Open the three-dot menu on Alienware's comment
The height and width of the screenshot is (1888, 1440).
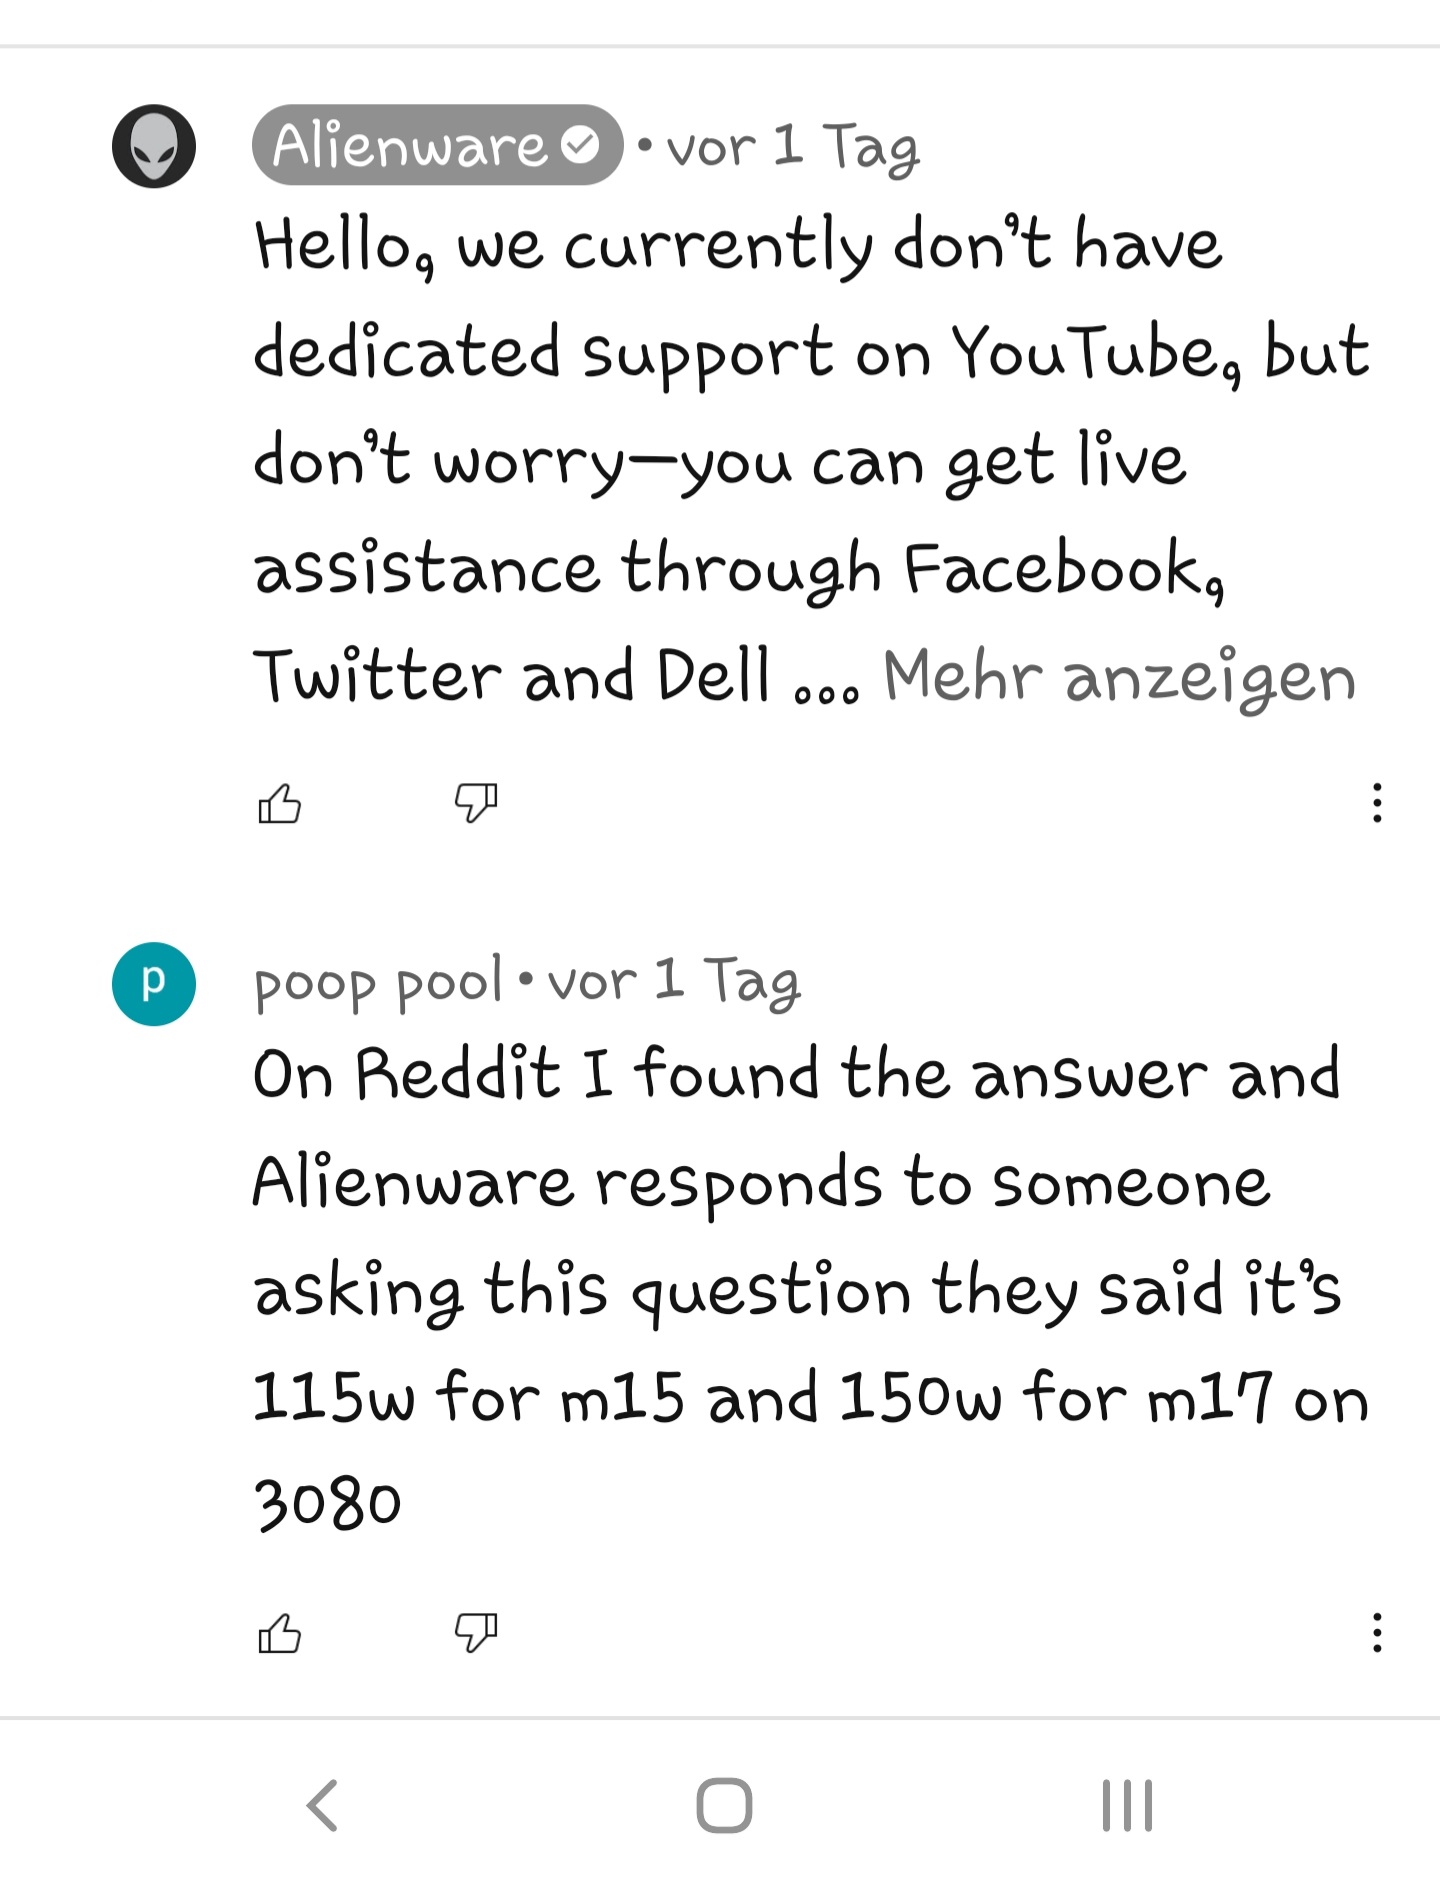coord(1377,803)
